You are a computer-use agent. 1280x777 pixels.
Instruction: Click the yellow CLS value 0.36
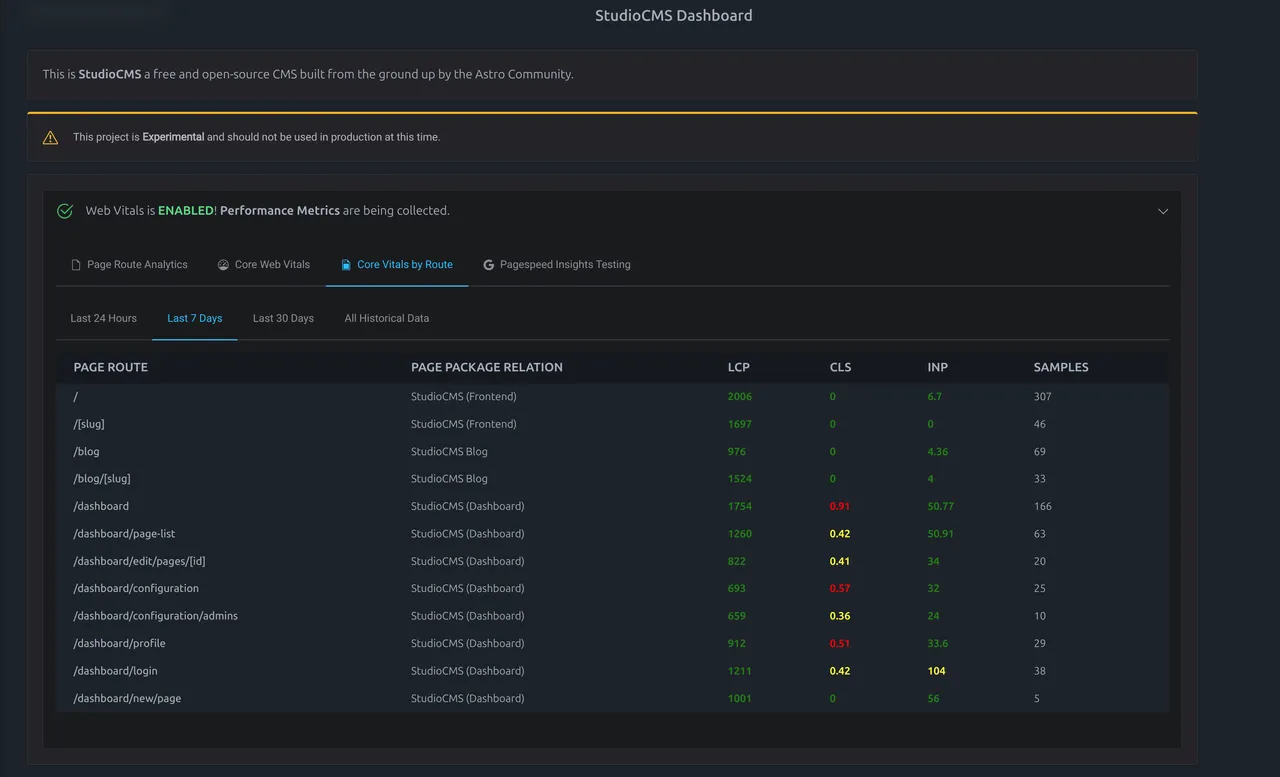click(840, 616)
